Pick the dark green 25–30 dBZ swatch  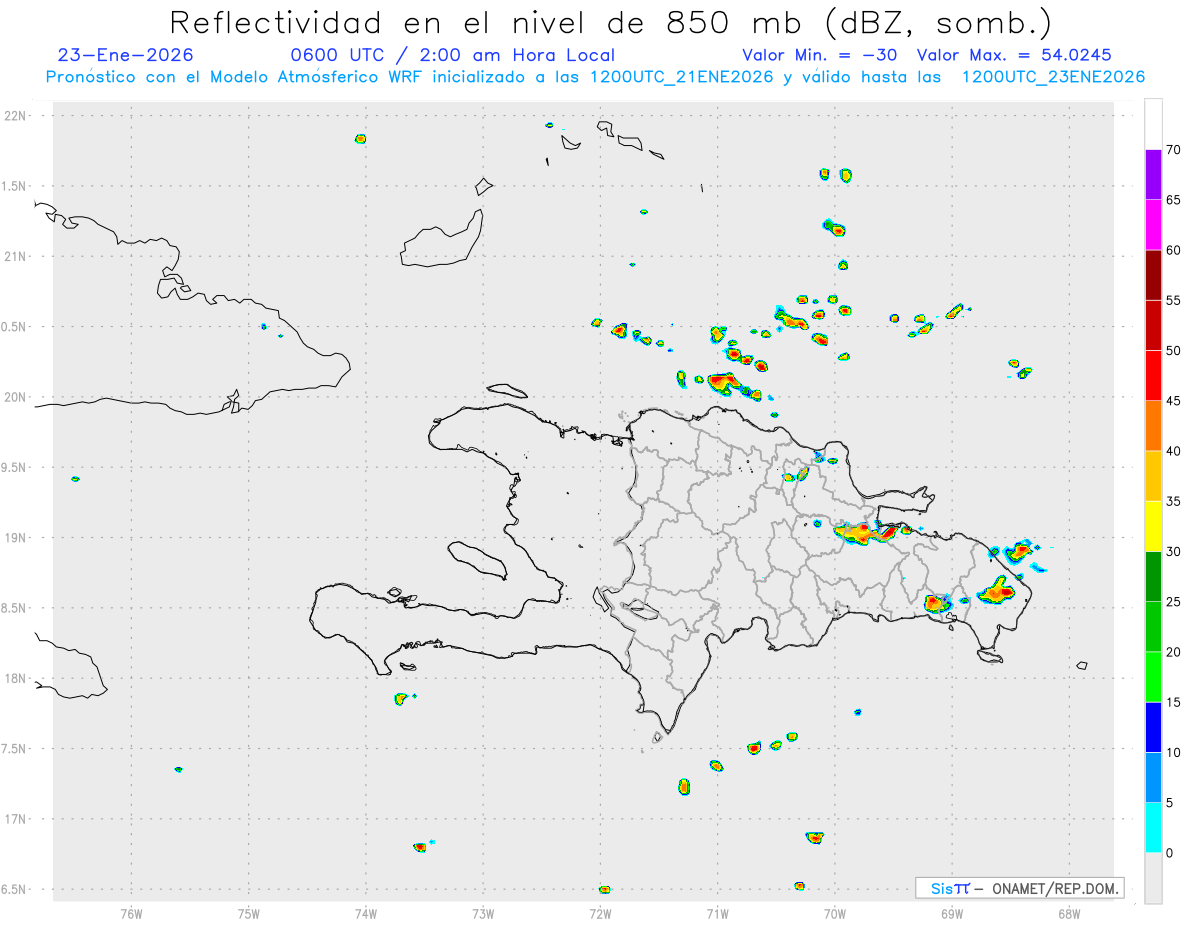coord(1153,576)
